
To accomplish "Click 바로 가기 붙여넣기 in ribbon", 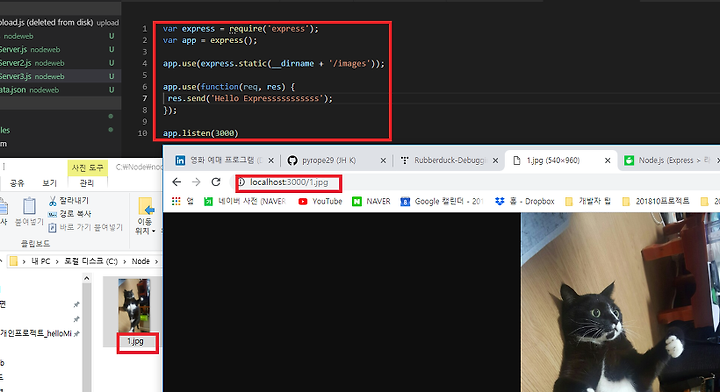I will [x=86, y=227].
